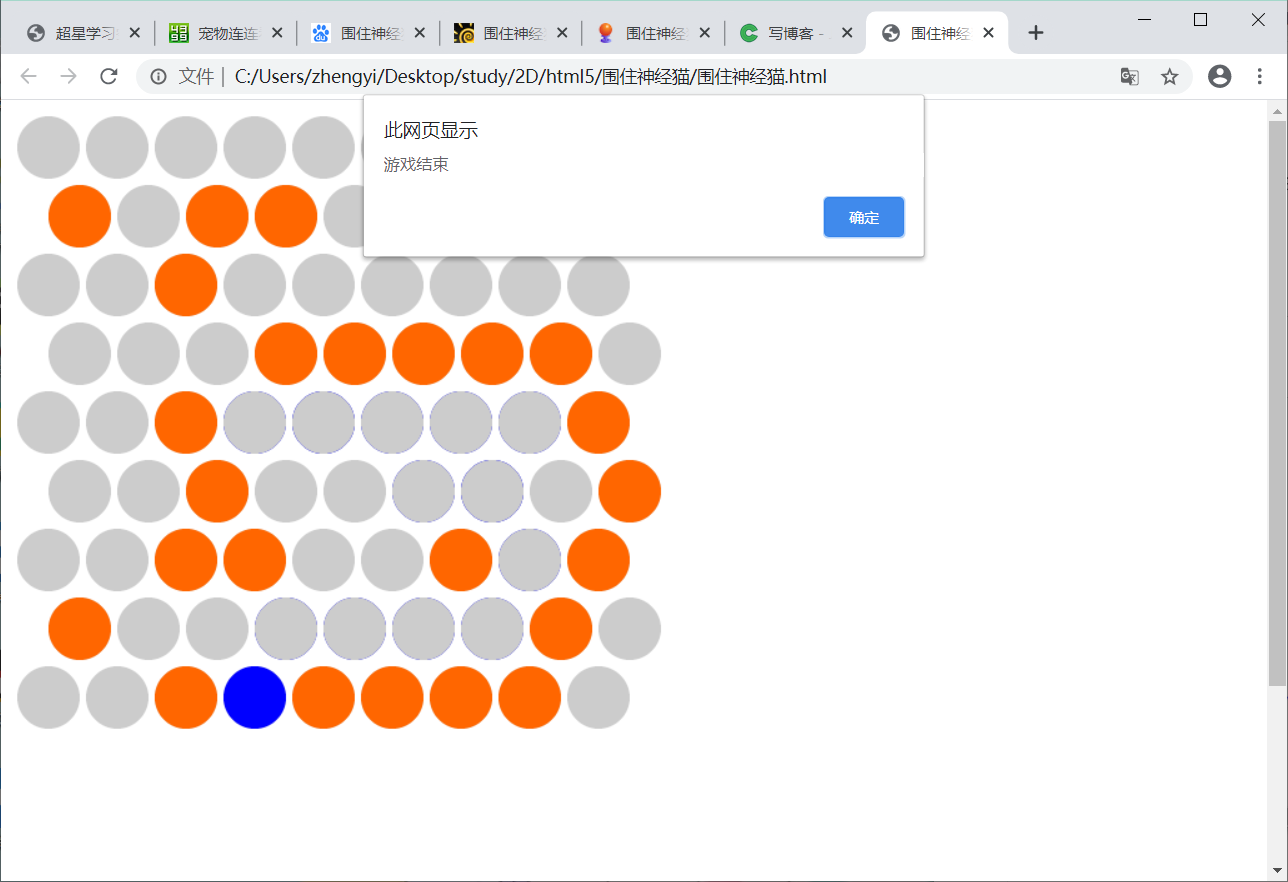Open the Chrome three-dot menu

[x=1259, y=76]
